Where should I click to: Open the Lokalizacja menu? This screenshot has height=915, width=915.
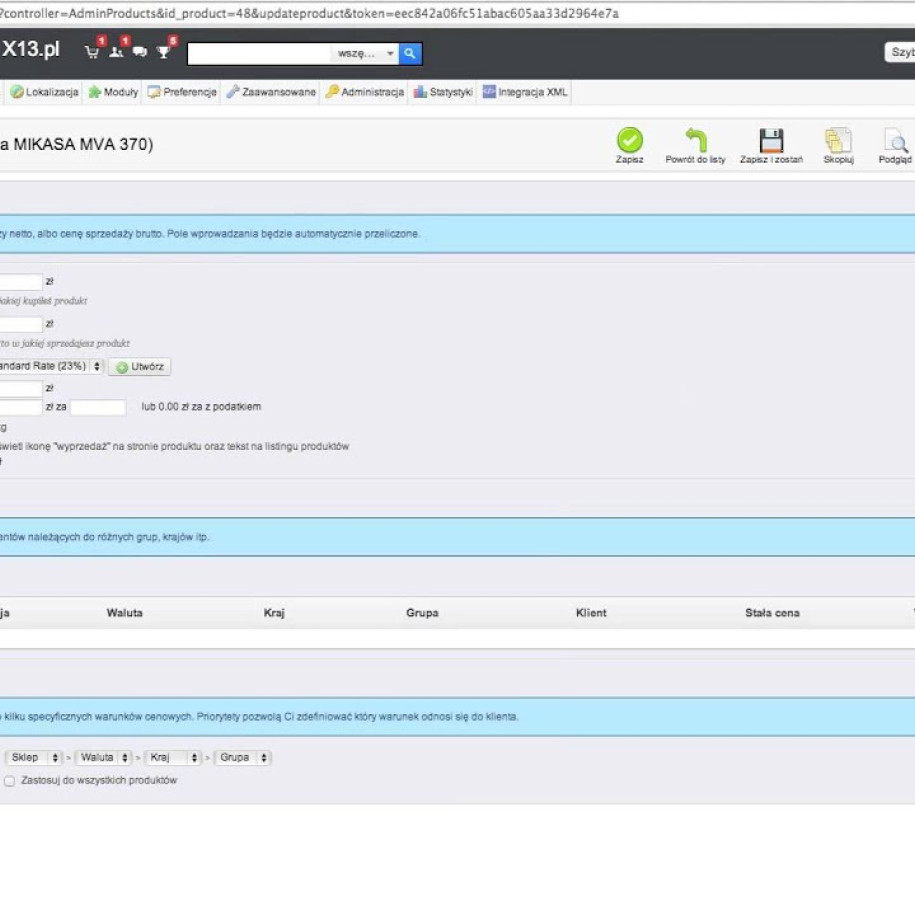[x=44, y=92]
